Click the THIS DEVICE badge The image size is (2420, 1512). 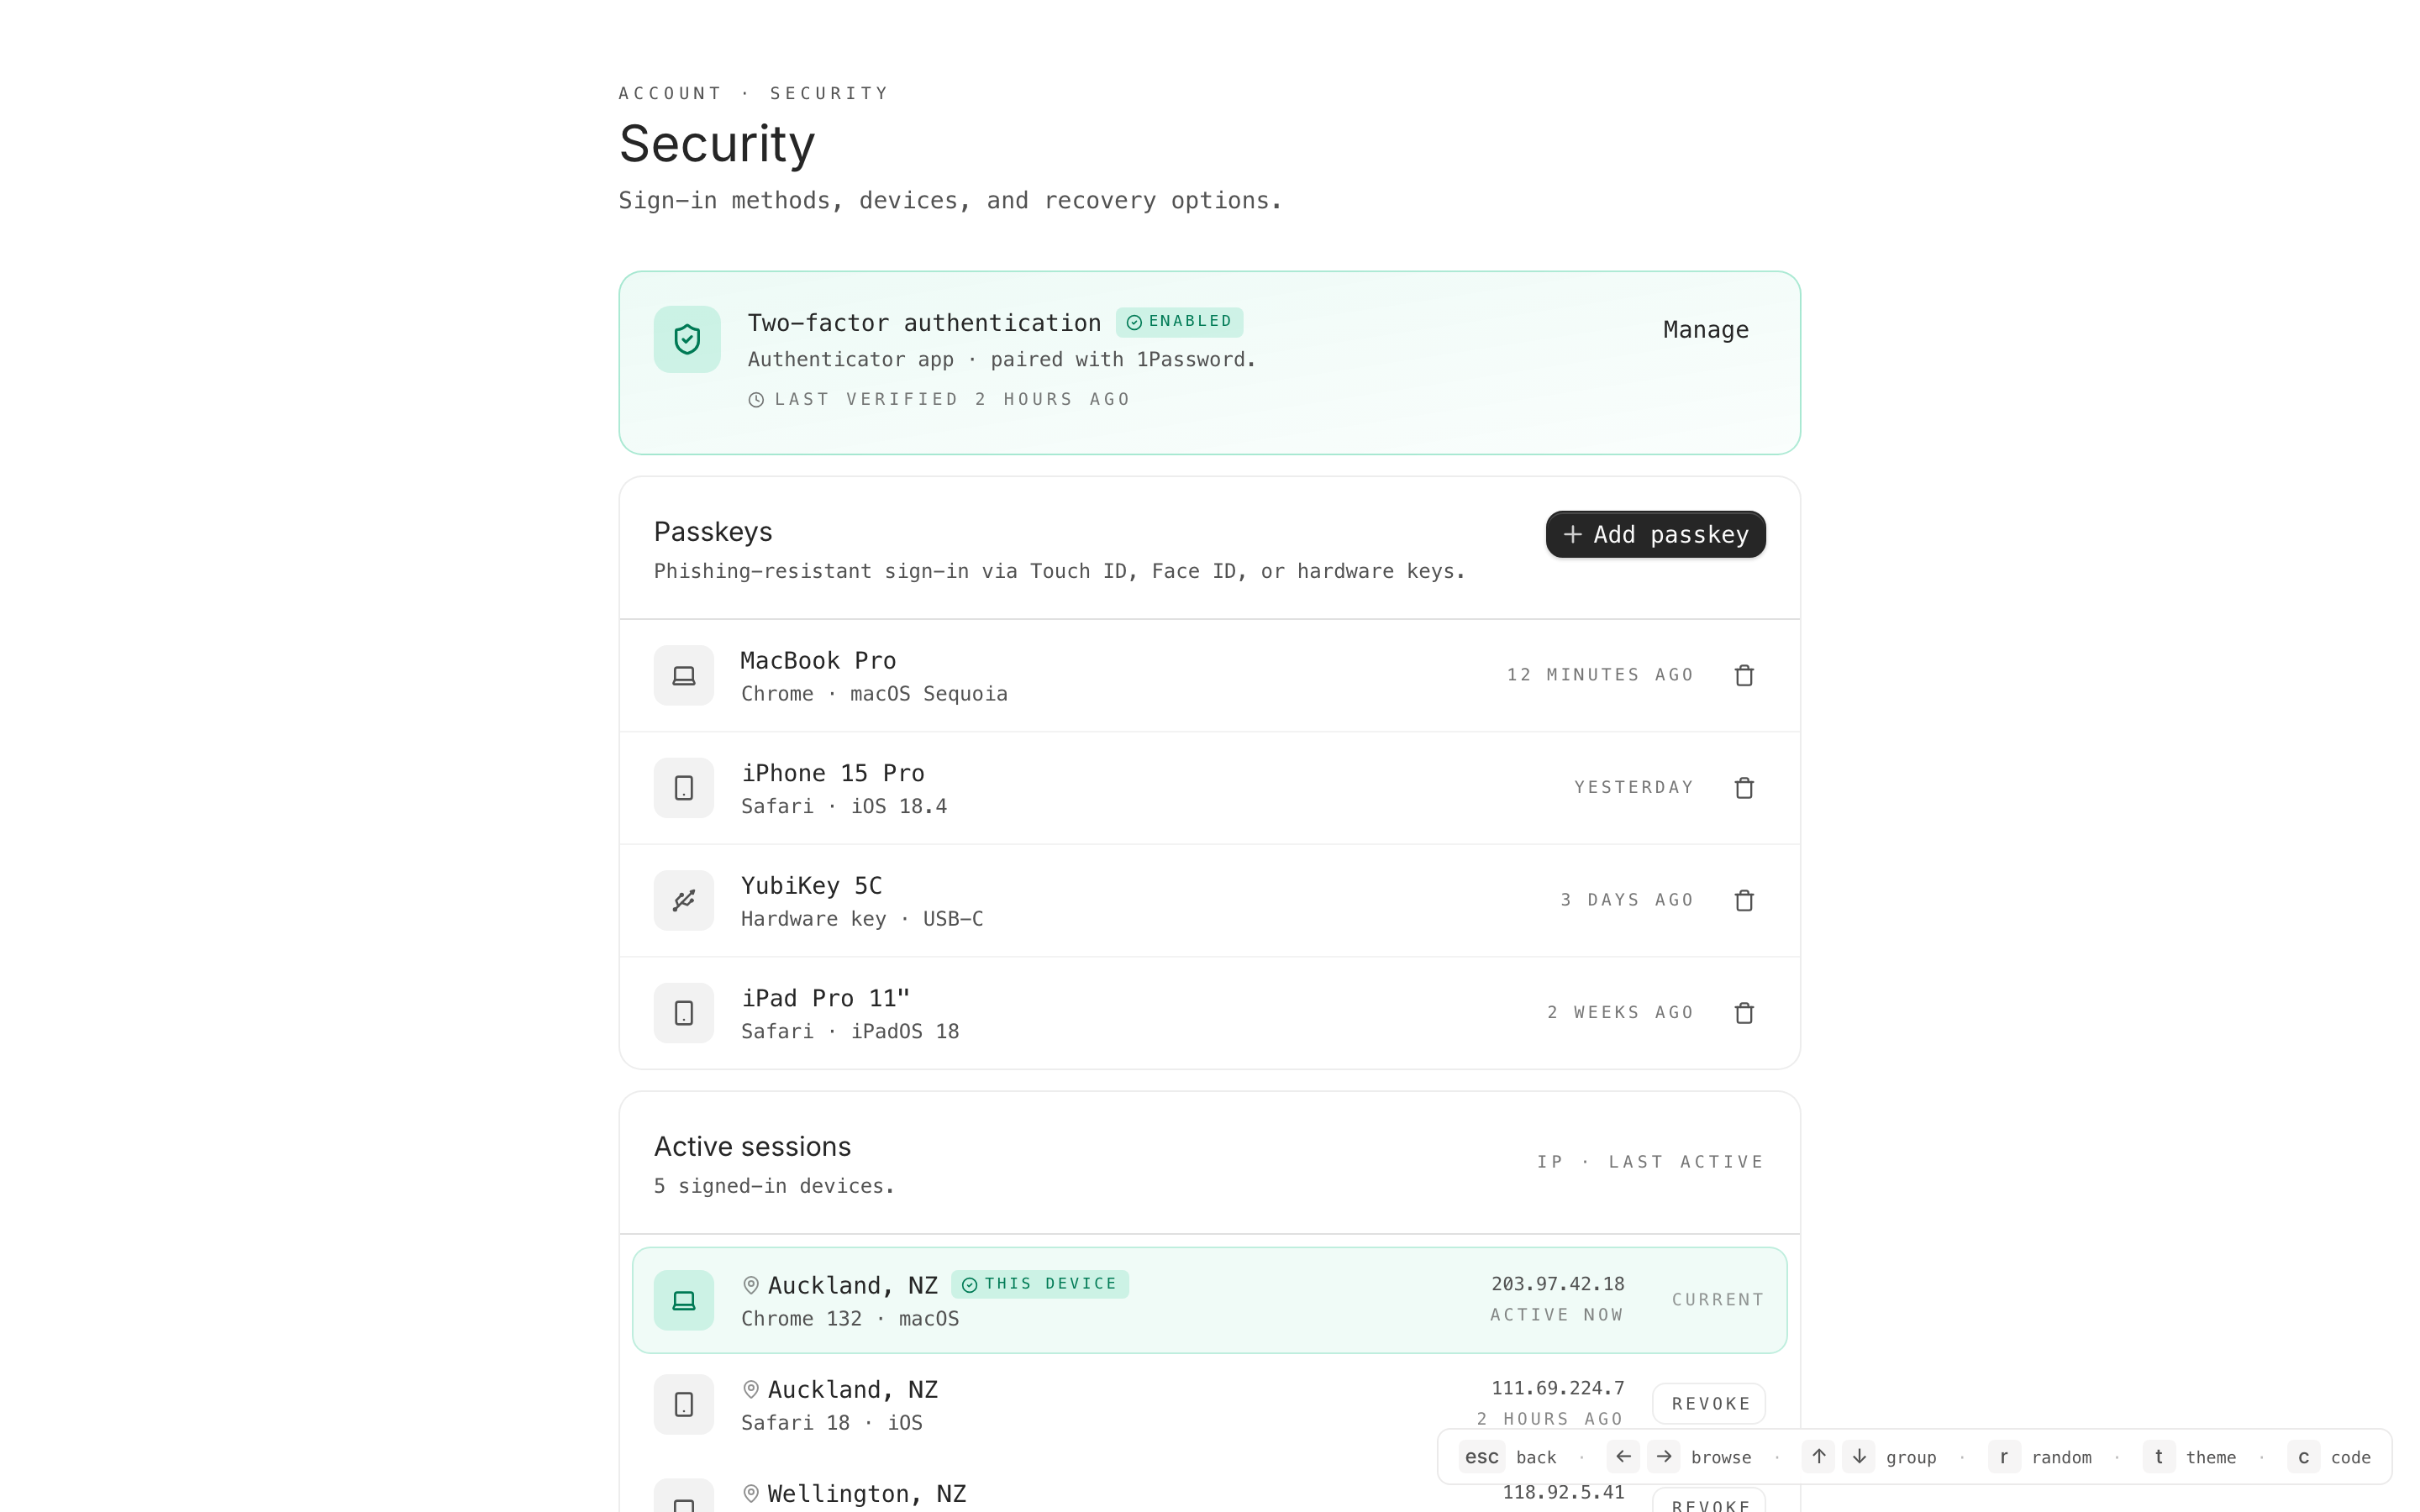[x=1039, y=1284]
